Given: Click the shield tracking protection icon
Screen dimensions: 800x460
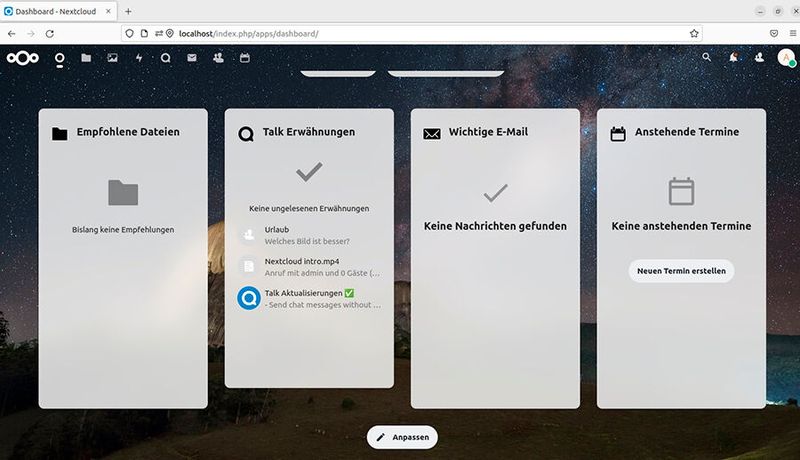Looking at the screenshot, I should (x=130, y=34).
